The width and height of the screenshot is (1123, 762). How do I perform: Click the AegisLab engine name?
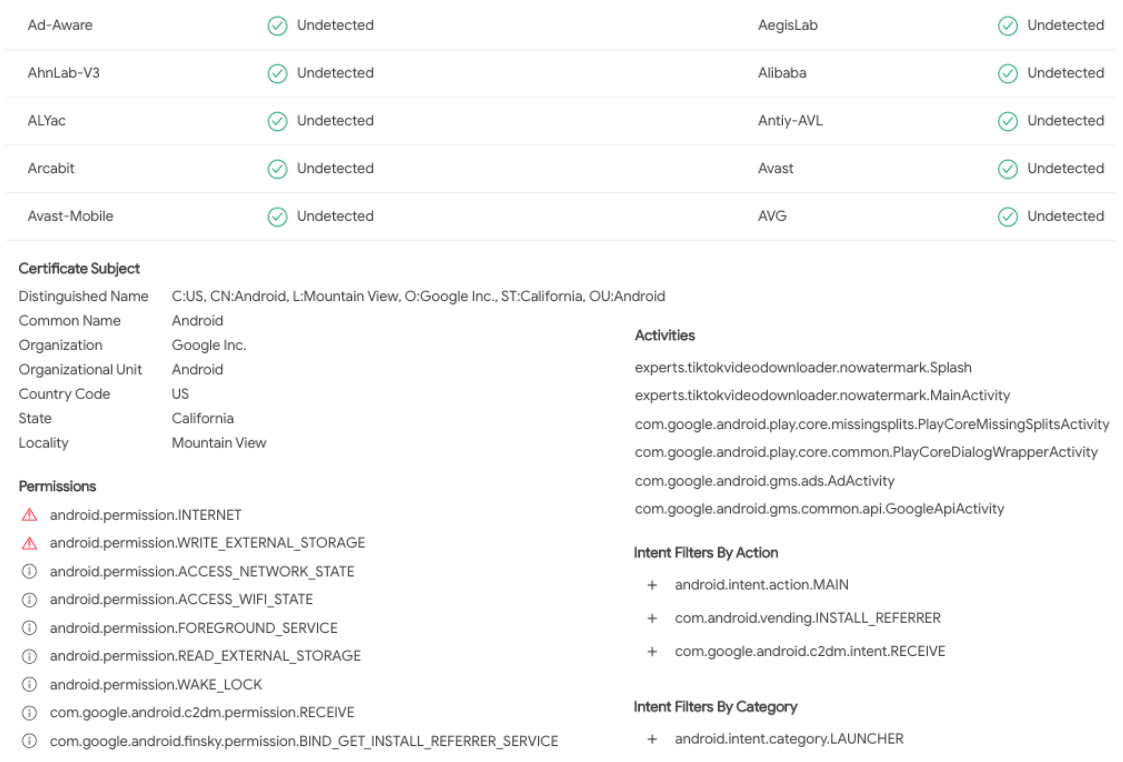click(787, 25)
